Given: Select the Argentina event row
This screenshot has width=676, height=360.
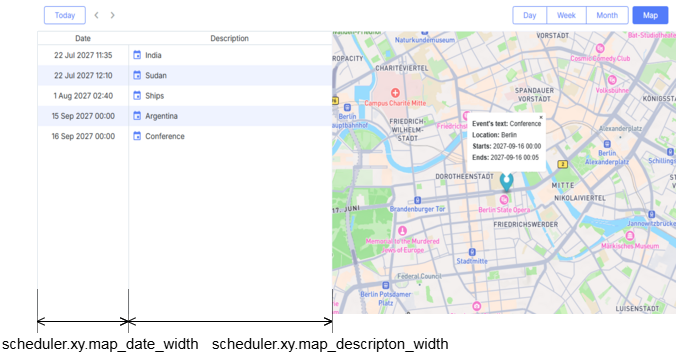Looking at the screenshot, I should pos(185,116).
